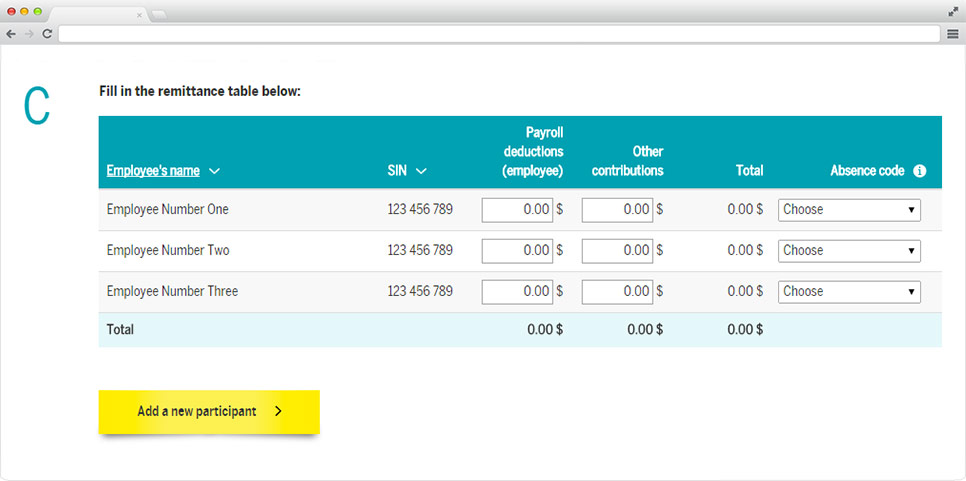966x481 pixels.
Task: Click the Other contributions column header
Action: click(x=628, y=161)
